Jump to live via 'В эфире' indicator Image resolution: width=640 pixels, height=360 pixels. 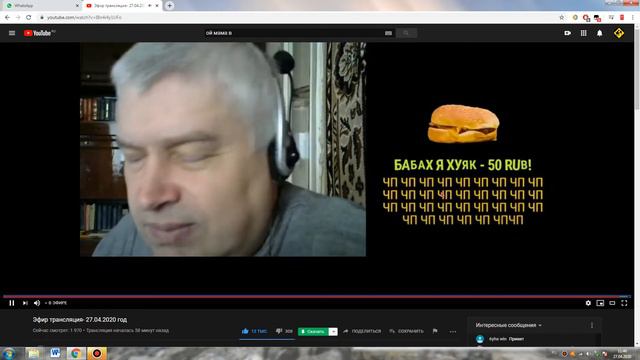pyautogui.click(x=56, y=303)
